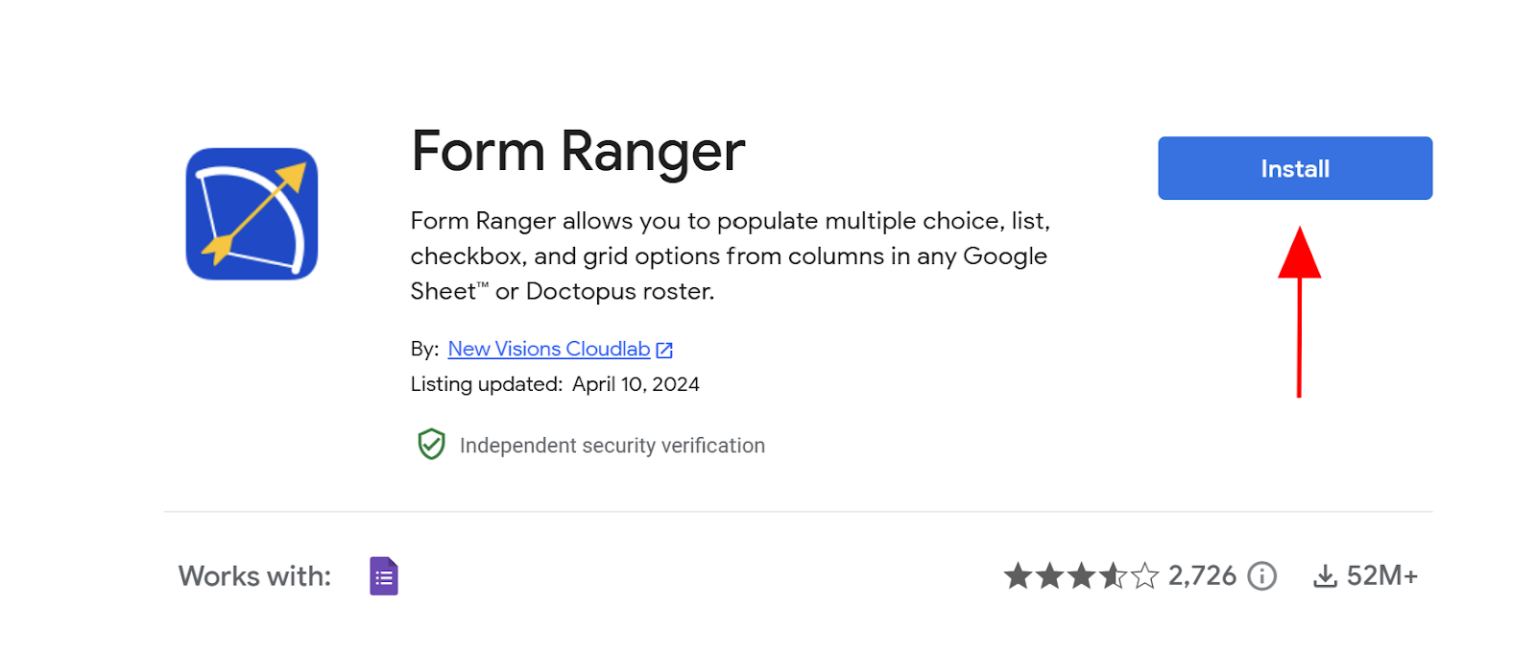The image size is (1536, 657).
Task: Click the info icon next to ratings
Action: [1262, 576]
